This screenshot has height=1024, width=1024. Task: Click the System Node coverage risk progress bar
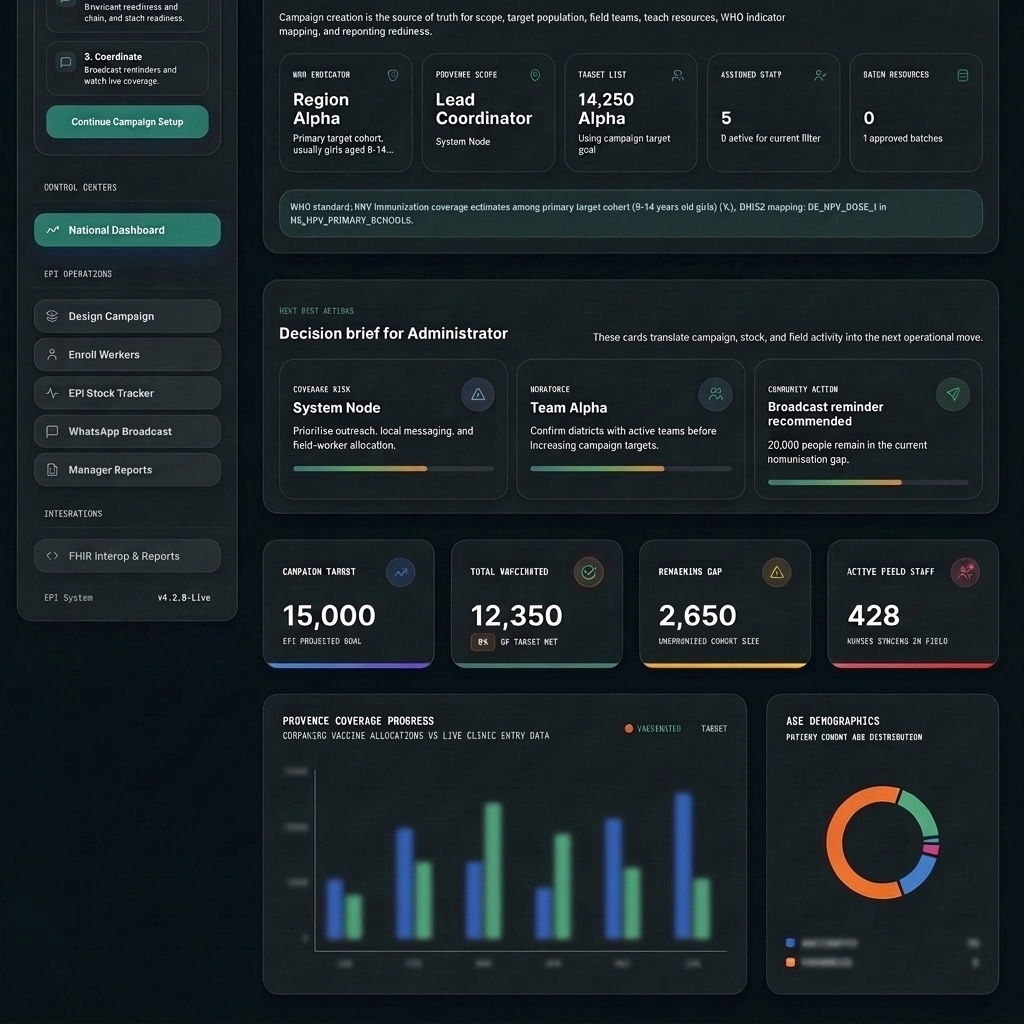(393, 469)
